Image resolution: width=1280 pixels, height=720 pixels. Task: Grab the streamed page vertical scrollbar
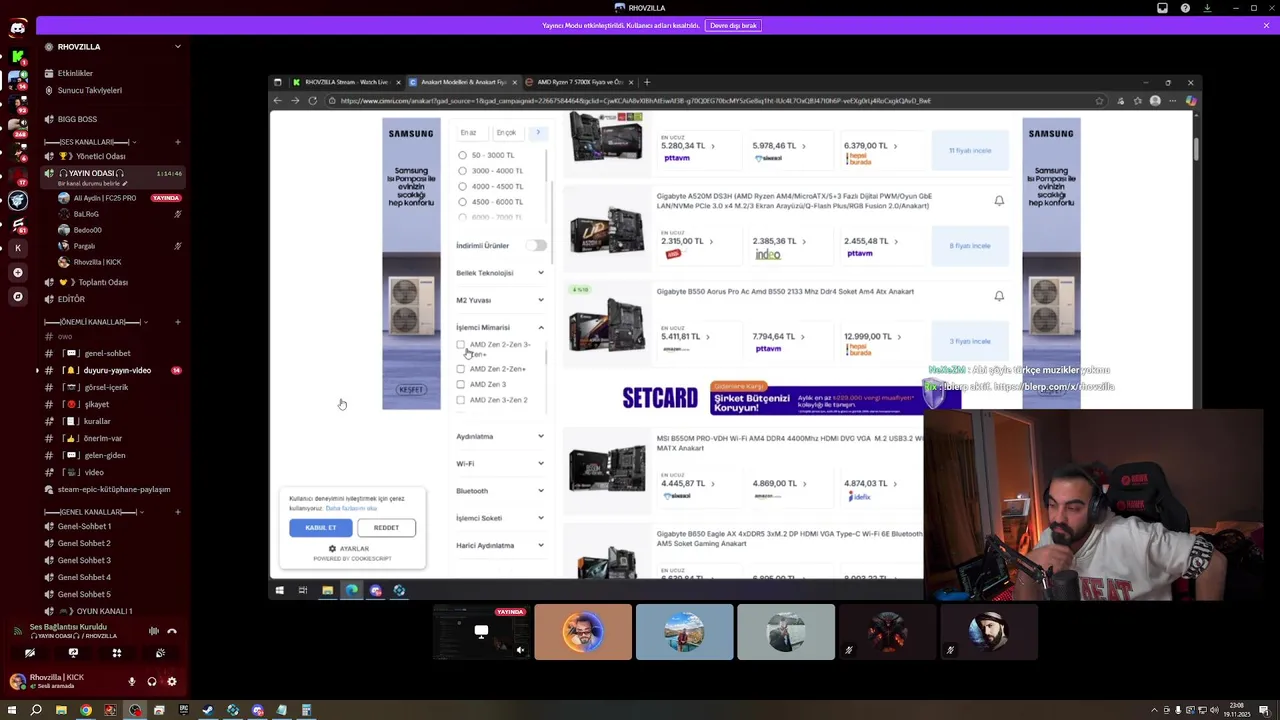(x=1196, y=148)
